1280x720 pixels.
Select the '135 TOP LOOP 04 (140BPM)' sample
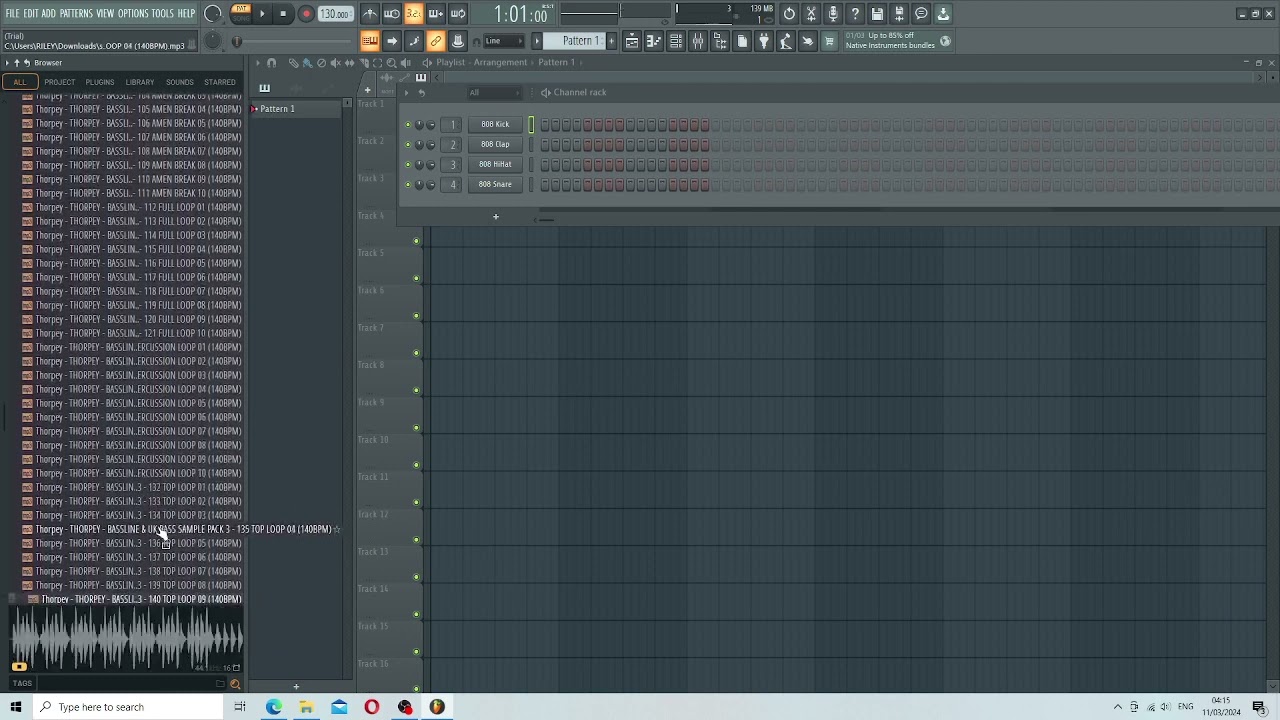coord(180,529)
